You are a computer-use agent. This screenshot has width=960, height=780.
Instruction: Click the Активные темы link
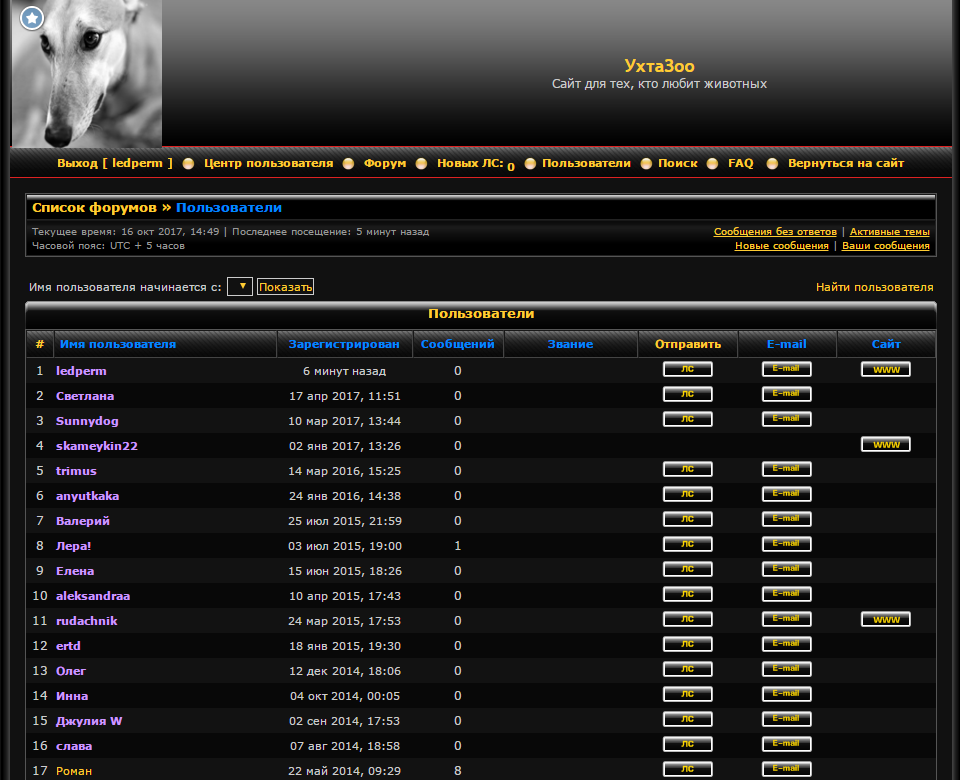click(x=889, y=232)
